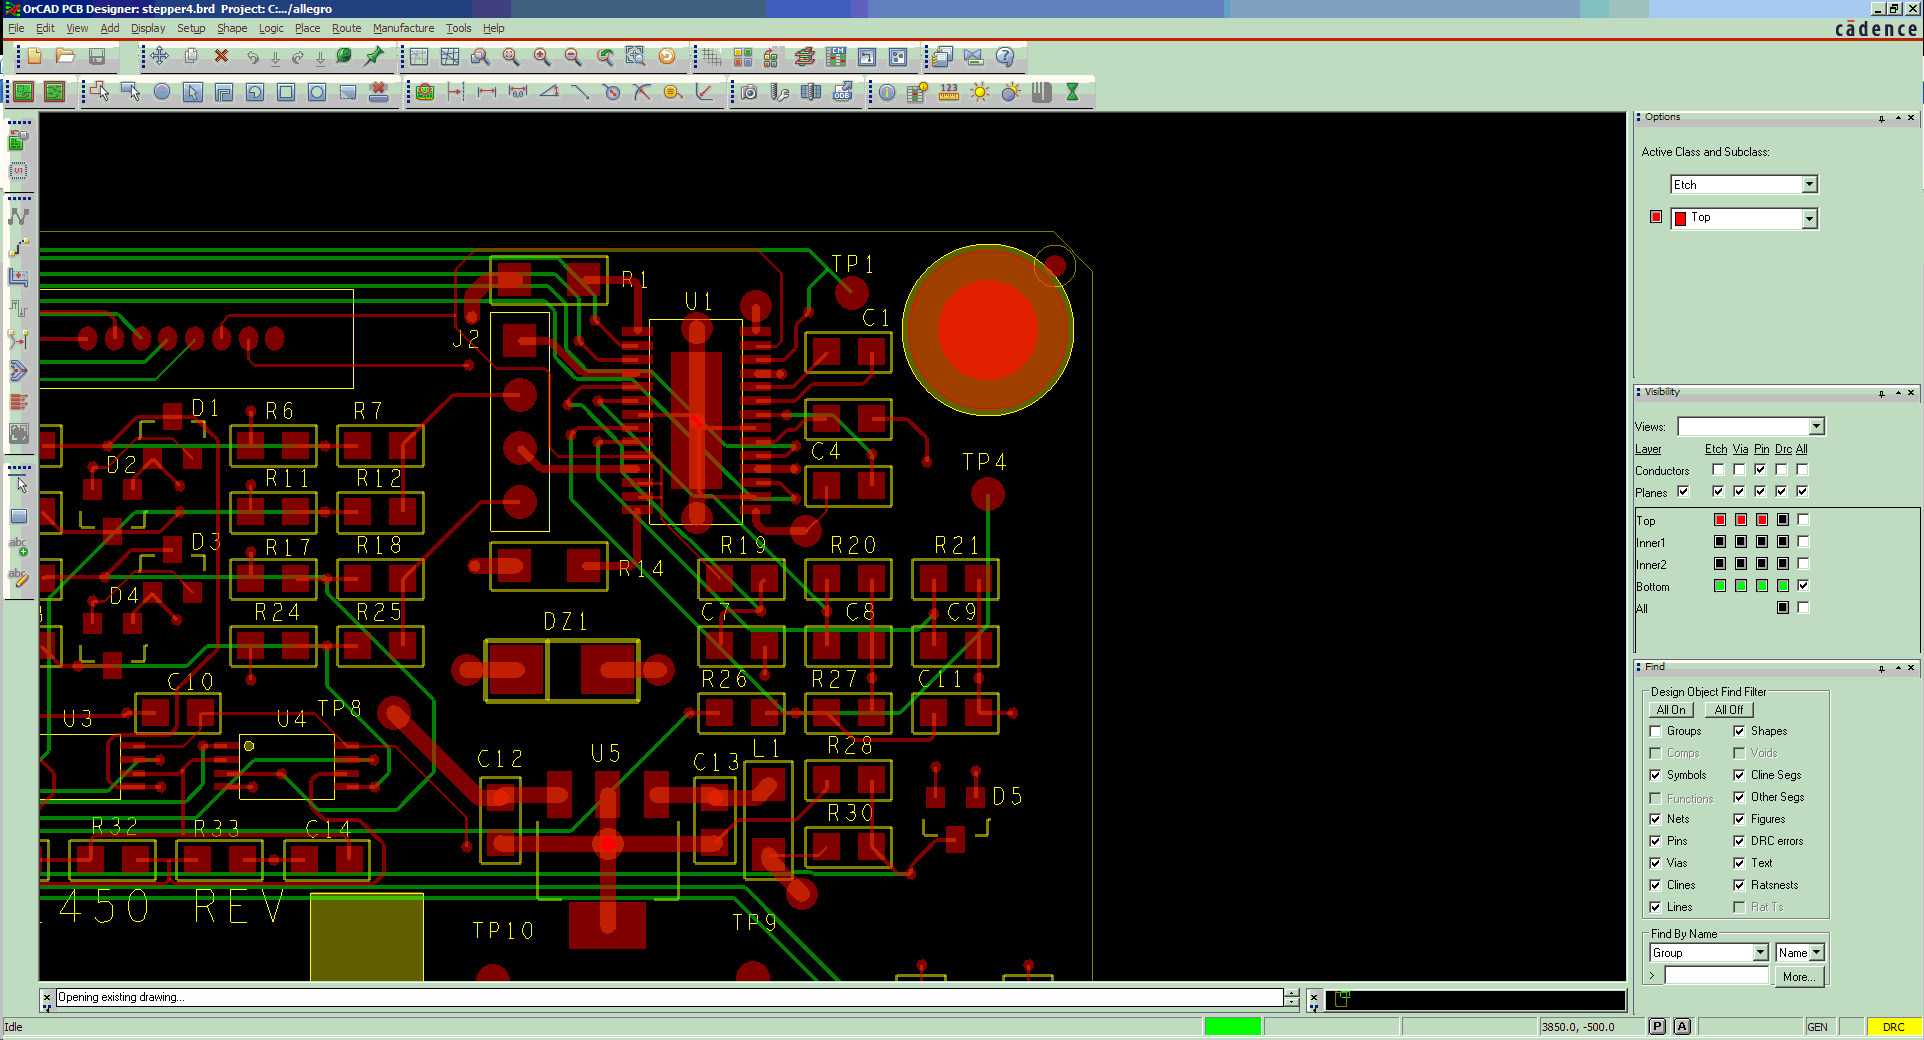Select the ODB++ export icon
Image resolution: width=1924 pixels, height=1040 pixels.
point(842,92)
